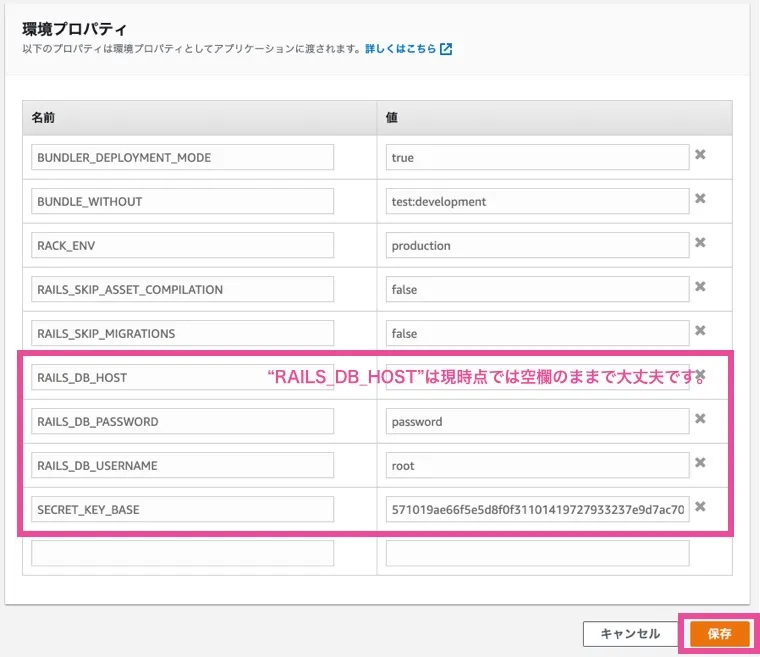Screen dimensions: 760x657
Task: Click the キャンセル button
Action: [x=630, y=634]
